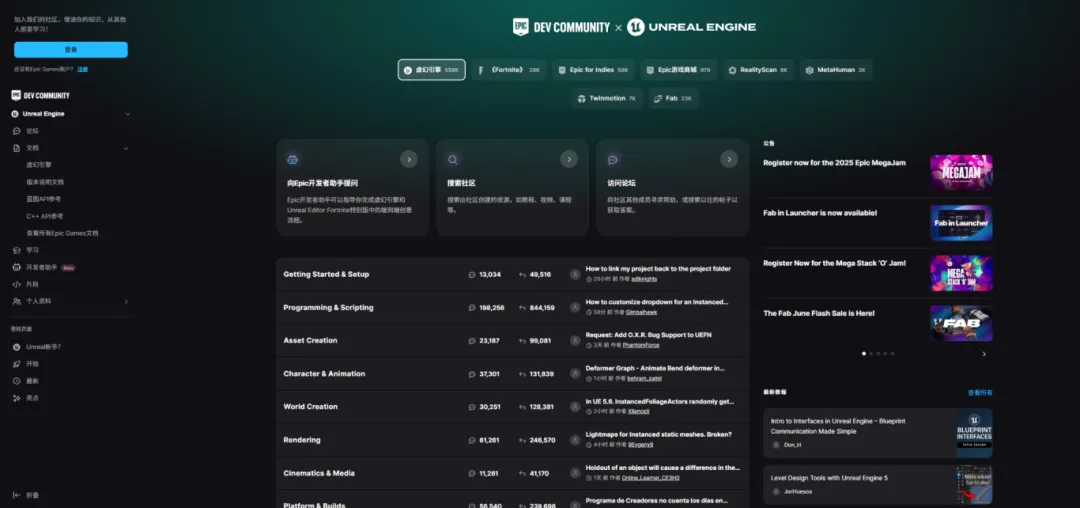
Task: Click arrow on 搜索社区 card
Action: pyautogui.click(x=569, y=160)
